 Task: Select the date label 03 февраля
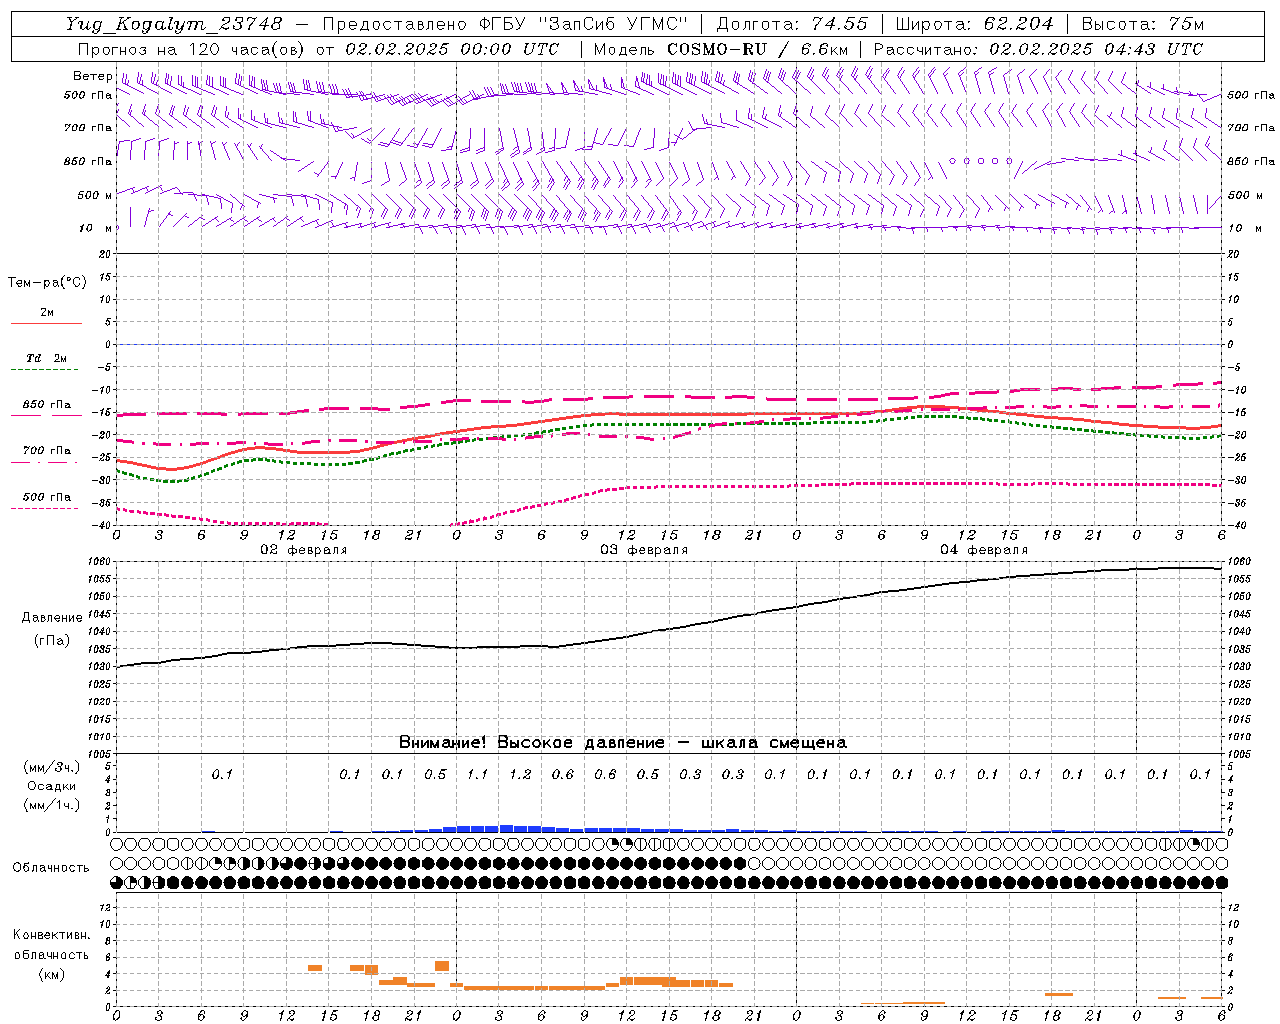[644, 550]
